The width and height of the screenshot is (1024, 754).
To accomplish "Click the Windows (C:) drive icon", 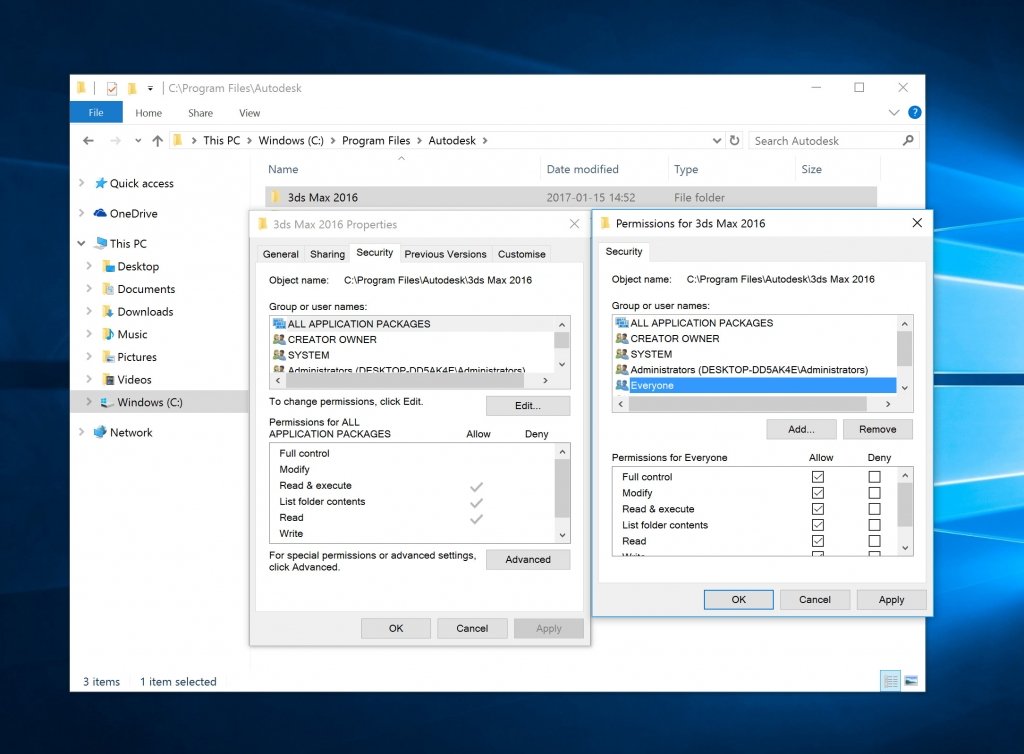I will tap(108, 402).
